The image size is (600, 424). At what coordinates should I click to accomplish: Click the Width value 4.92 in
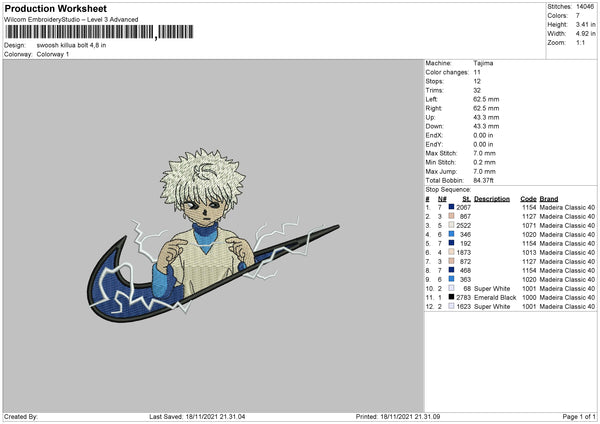click(585, 34)
